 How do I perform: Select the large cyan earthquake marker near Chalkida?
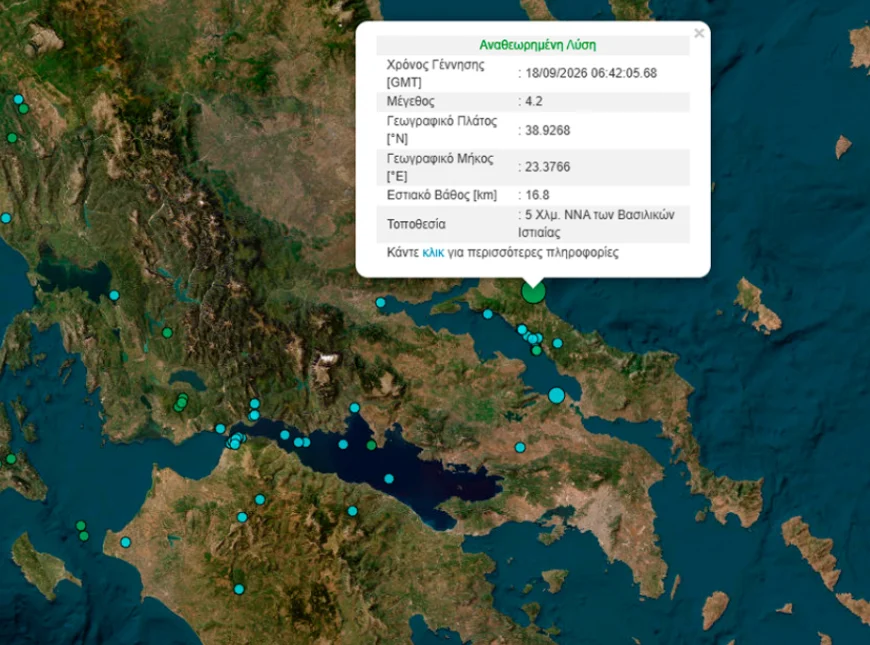pos(557,395)
